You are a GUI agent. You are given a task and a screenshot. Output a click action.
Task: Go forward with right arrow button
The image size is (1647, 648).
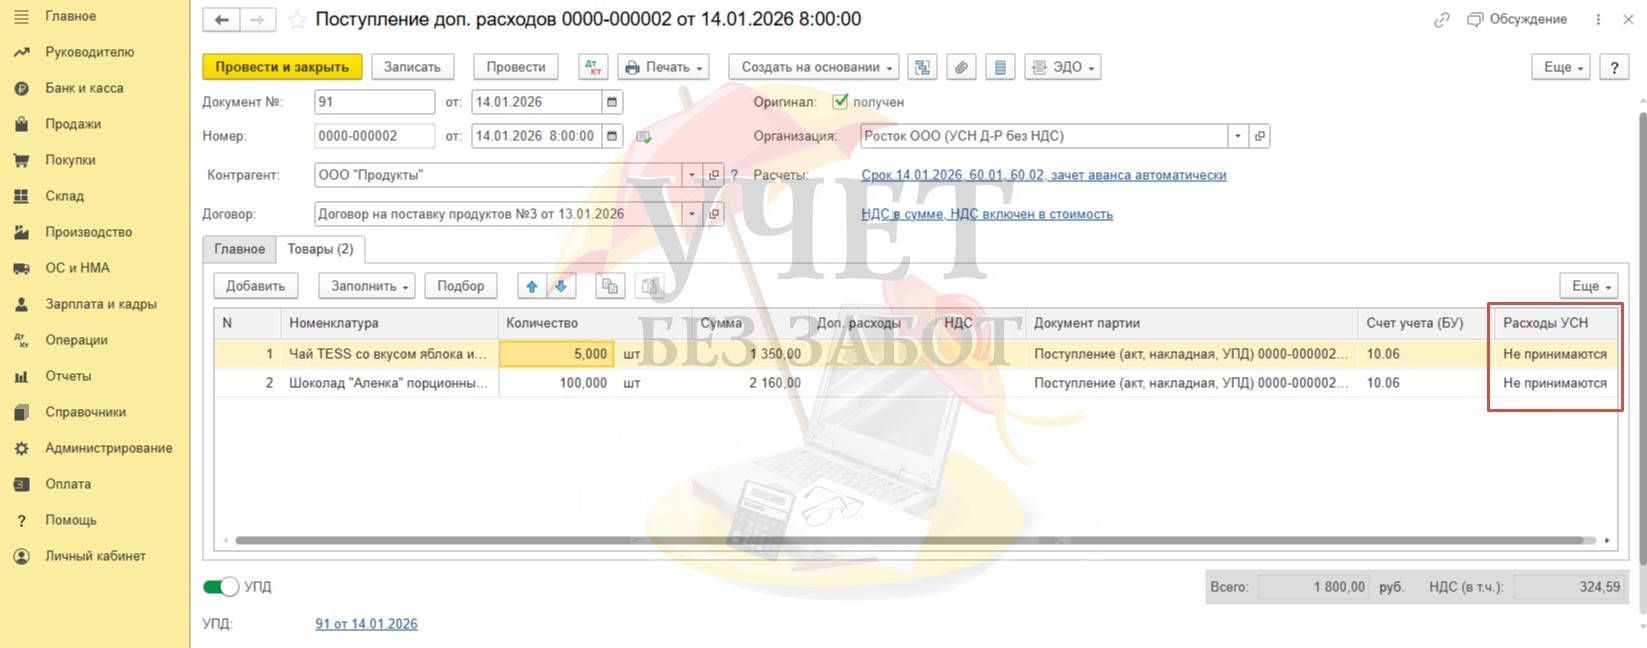click(x=257, y=20)
